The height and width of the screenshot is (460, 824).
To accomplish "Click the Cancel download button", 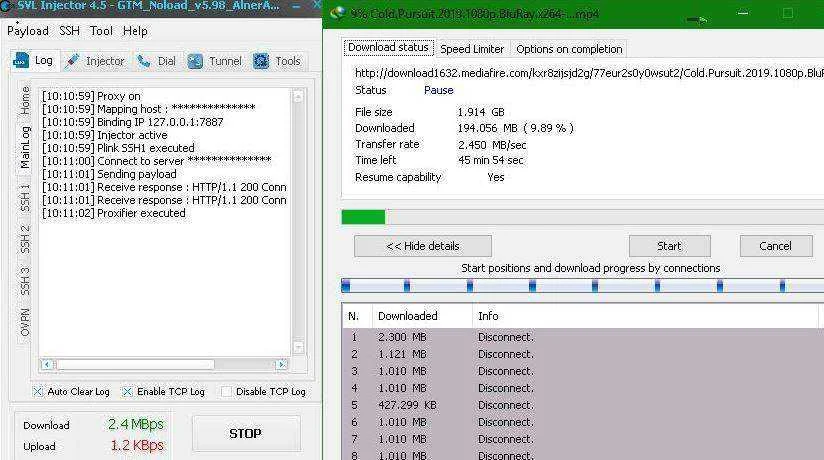I will pyautogui.click(x=776, y=246).
